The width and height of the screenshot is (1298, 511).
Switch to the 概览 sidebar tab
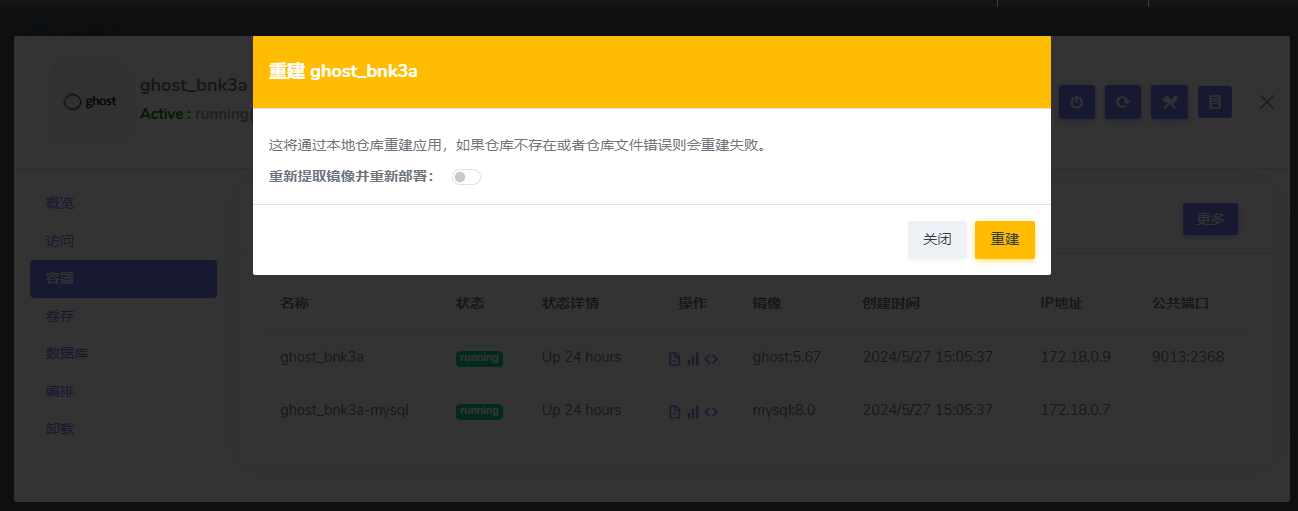coord(60,203)
